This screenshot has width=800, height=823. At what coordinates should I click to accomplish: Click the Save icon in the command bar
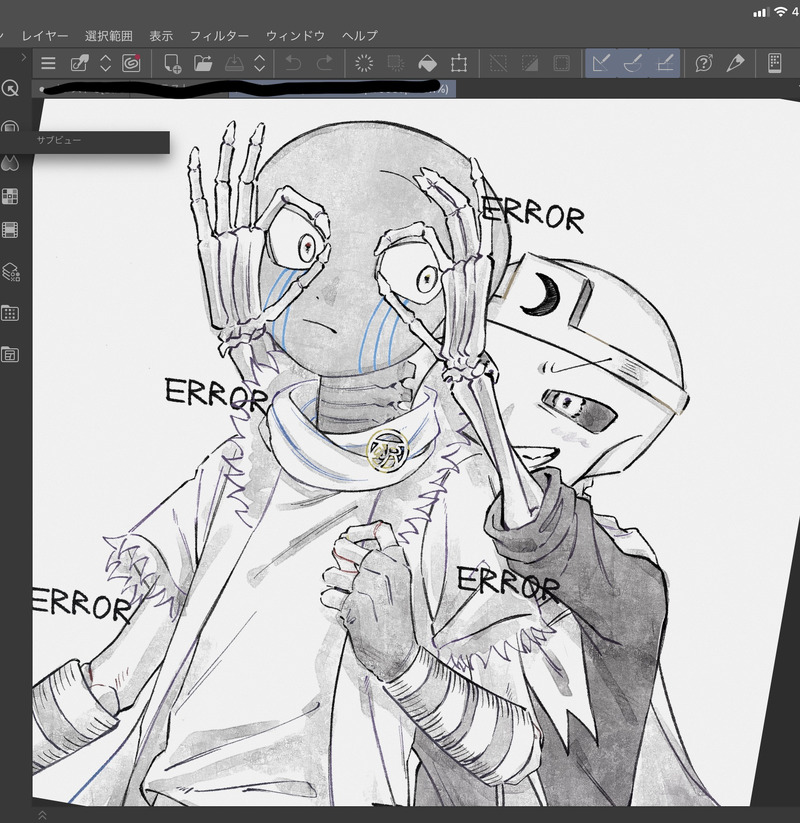(234, 64)
